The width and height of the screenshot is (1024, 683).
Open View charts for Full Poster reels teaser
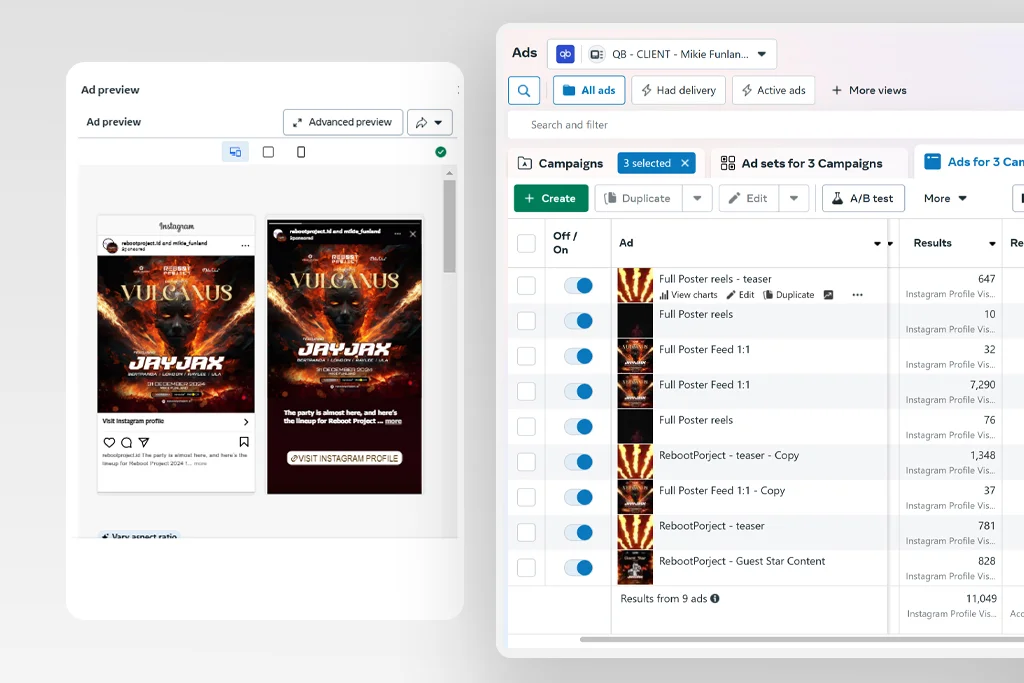pos(688,295)
